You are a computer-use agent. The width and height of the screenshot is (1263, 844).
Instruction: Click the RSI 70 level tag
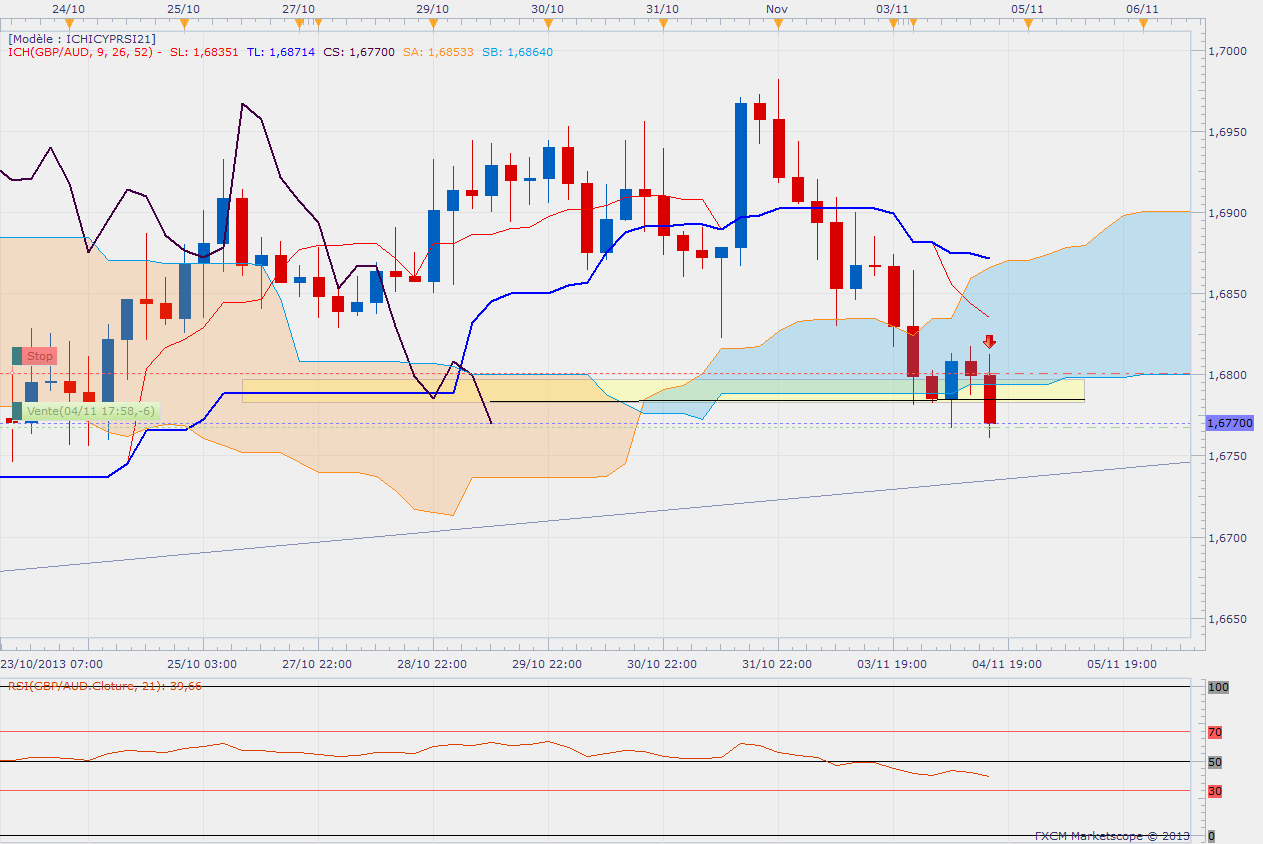click(x=1215, y=732)
